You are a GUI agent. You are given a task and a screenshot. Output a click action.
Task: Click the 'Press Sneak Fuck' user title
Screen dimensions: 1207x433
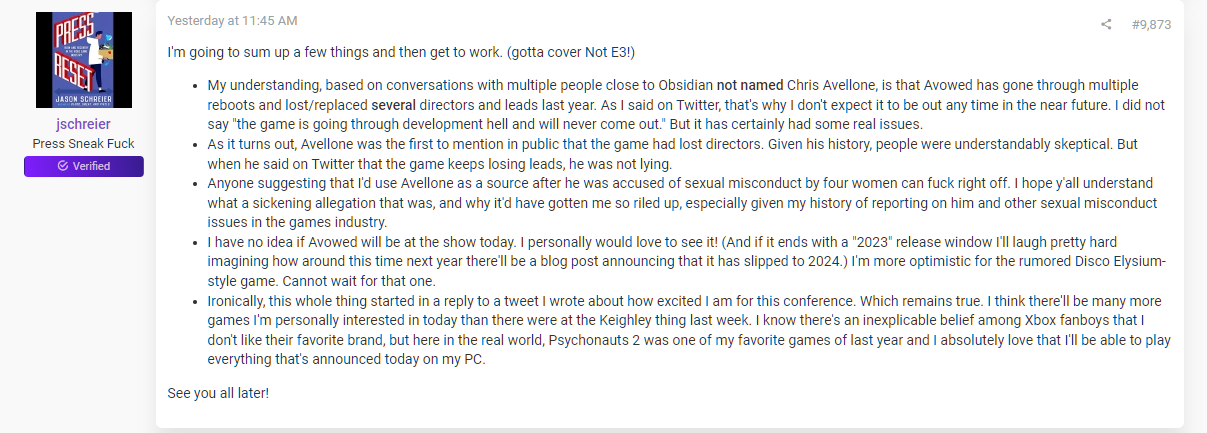coord(84,144)
